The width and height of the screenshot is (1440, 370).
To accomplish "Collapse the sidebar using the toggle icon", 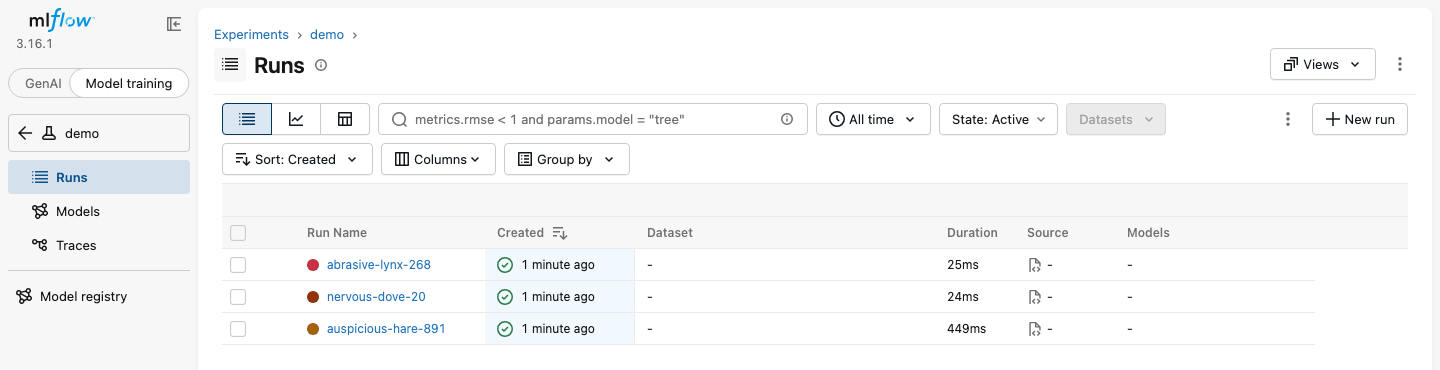I will pos(174,24).
